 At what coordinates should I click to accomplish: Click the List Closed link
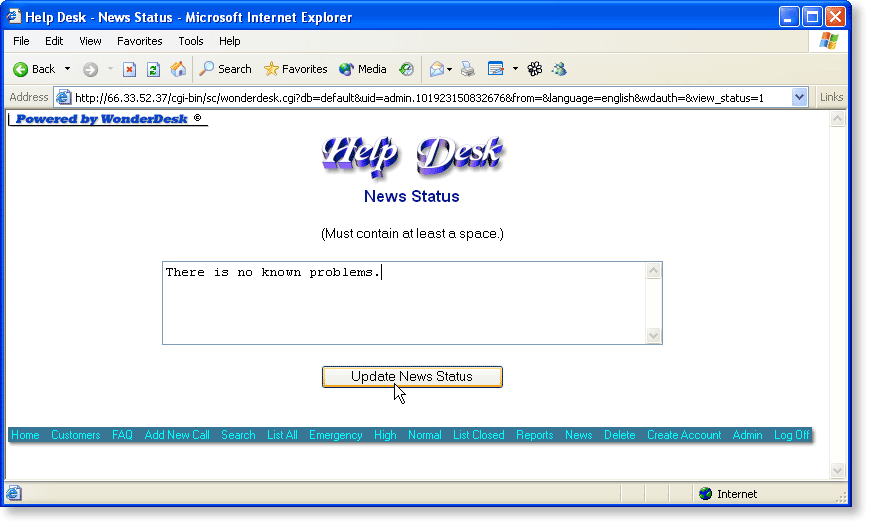(x=478, y=435)
